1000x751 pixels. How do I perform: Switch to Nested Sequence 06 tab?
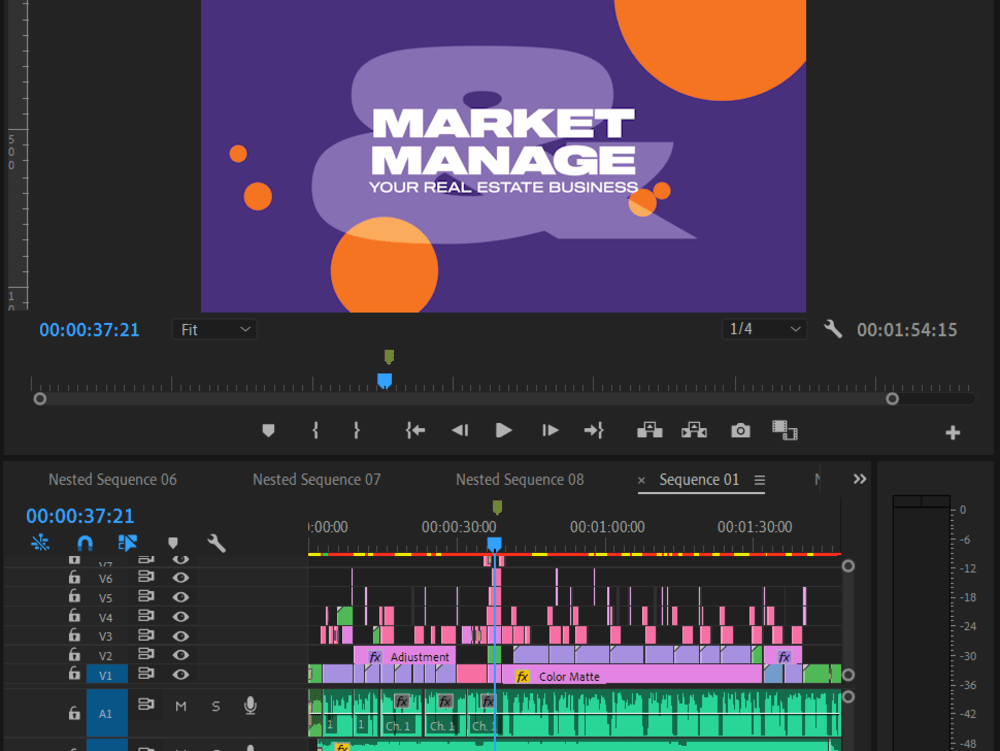113,479
